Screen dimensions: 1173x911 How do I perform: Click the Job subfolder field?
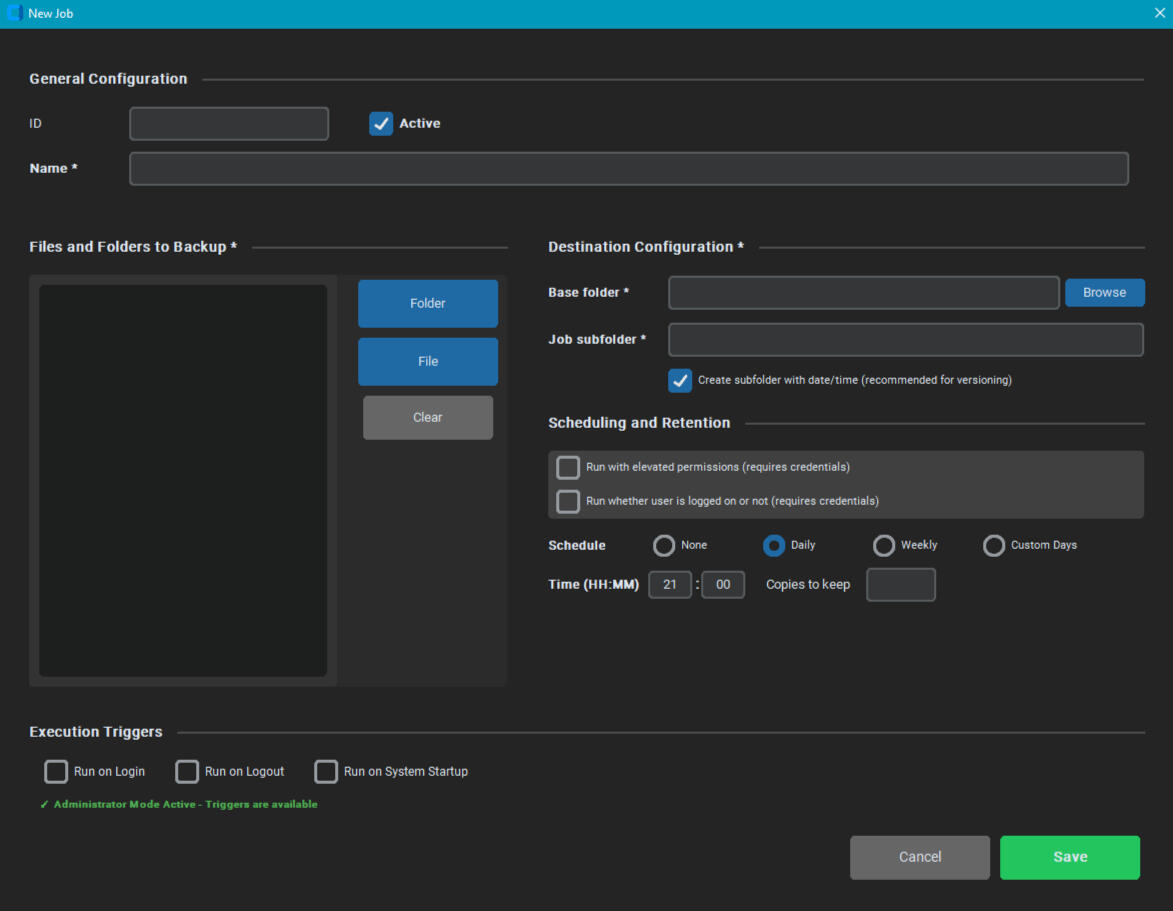(x=905, y=340)
